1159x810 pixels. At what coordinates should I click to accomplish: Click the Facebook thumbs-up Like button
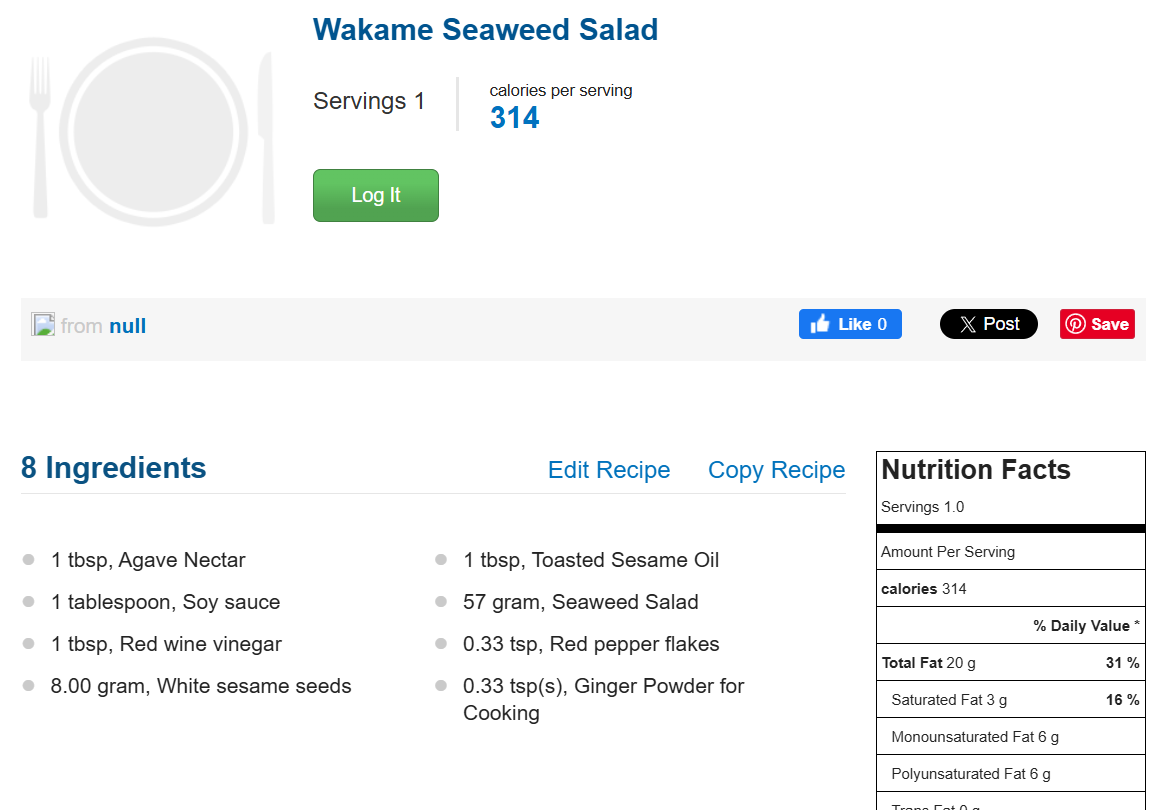click(850, 324)
